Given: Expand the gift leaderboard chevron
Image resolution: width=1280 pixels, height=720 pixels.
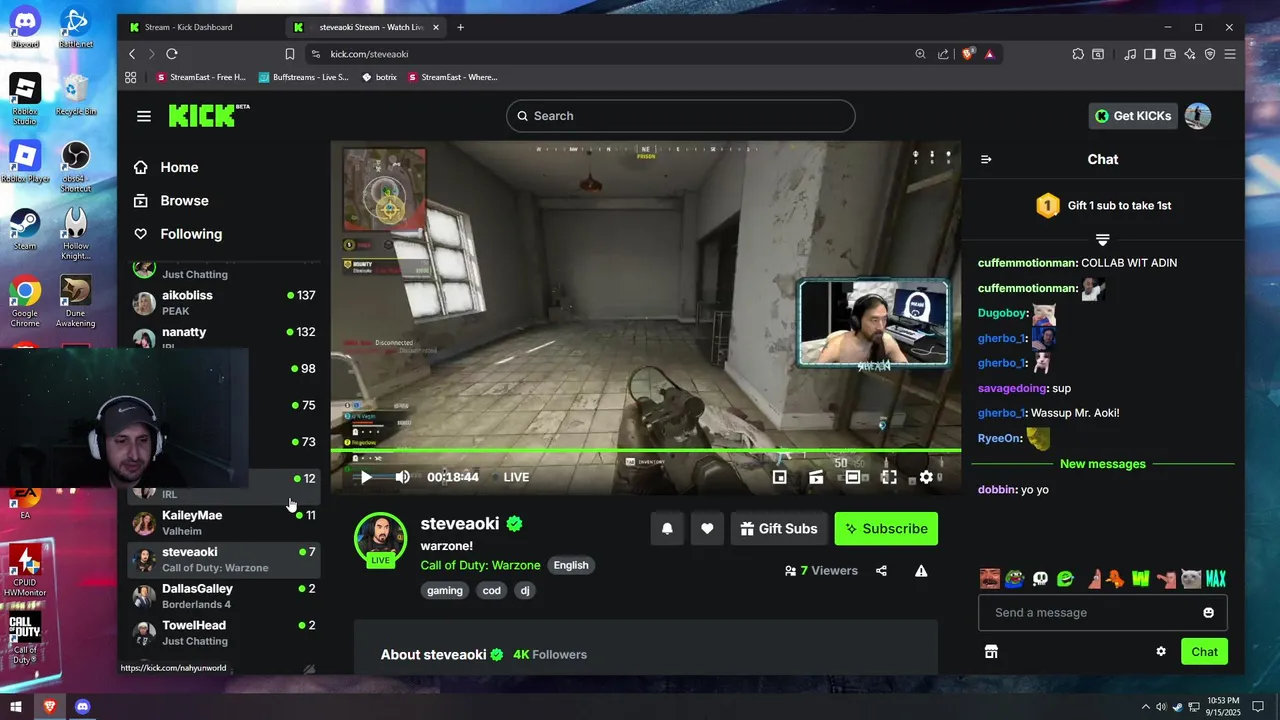Looking at the screenshot, I should point(1102,240).
